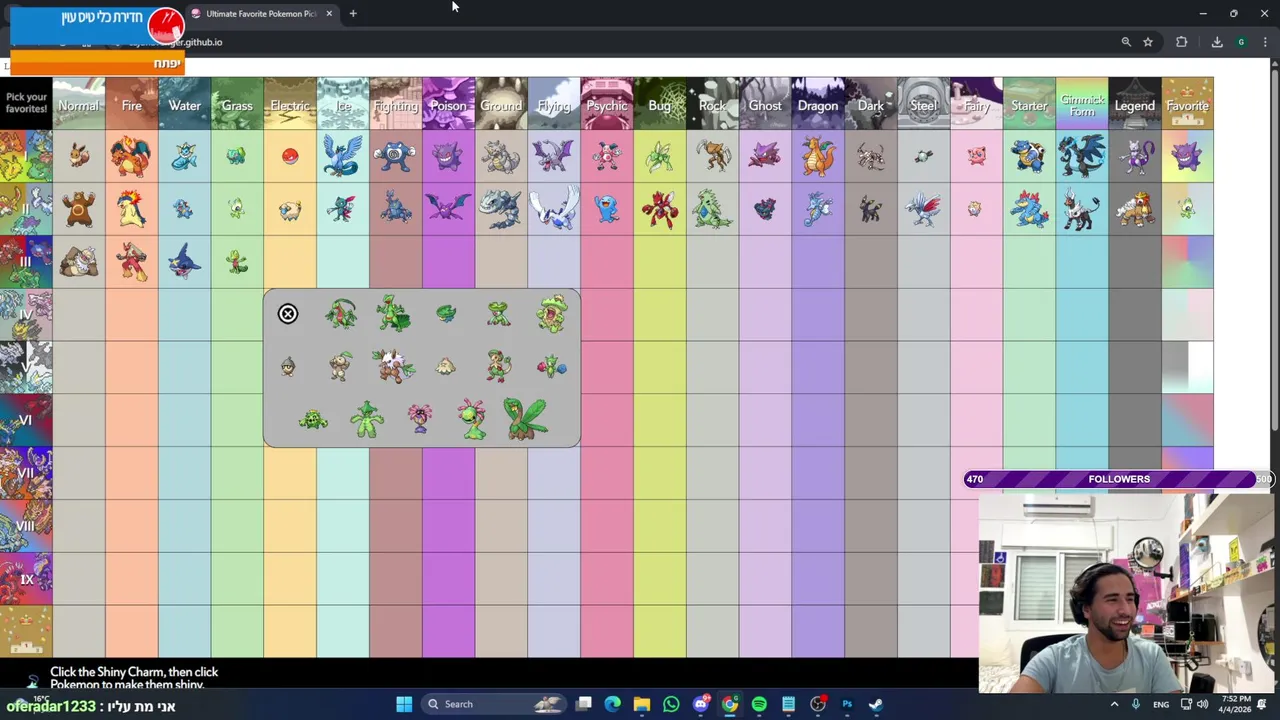Open the browser zoom magnifier icon
Viewport: 1280px width, 720px height.
[x=1126, y=42]
